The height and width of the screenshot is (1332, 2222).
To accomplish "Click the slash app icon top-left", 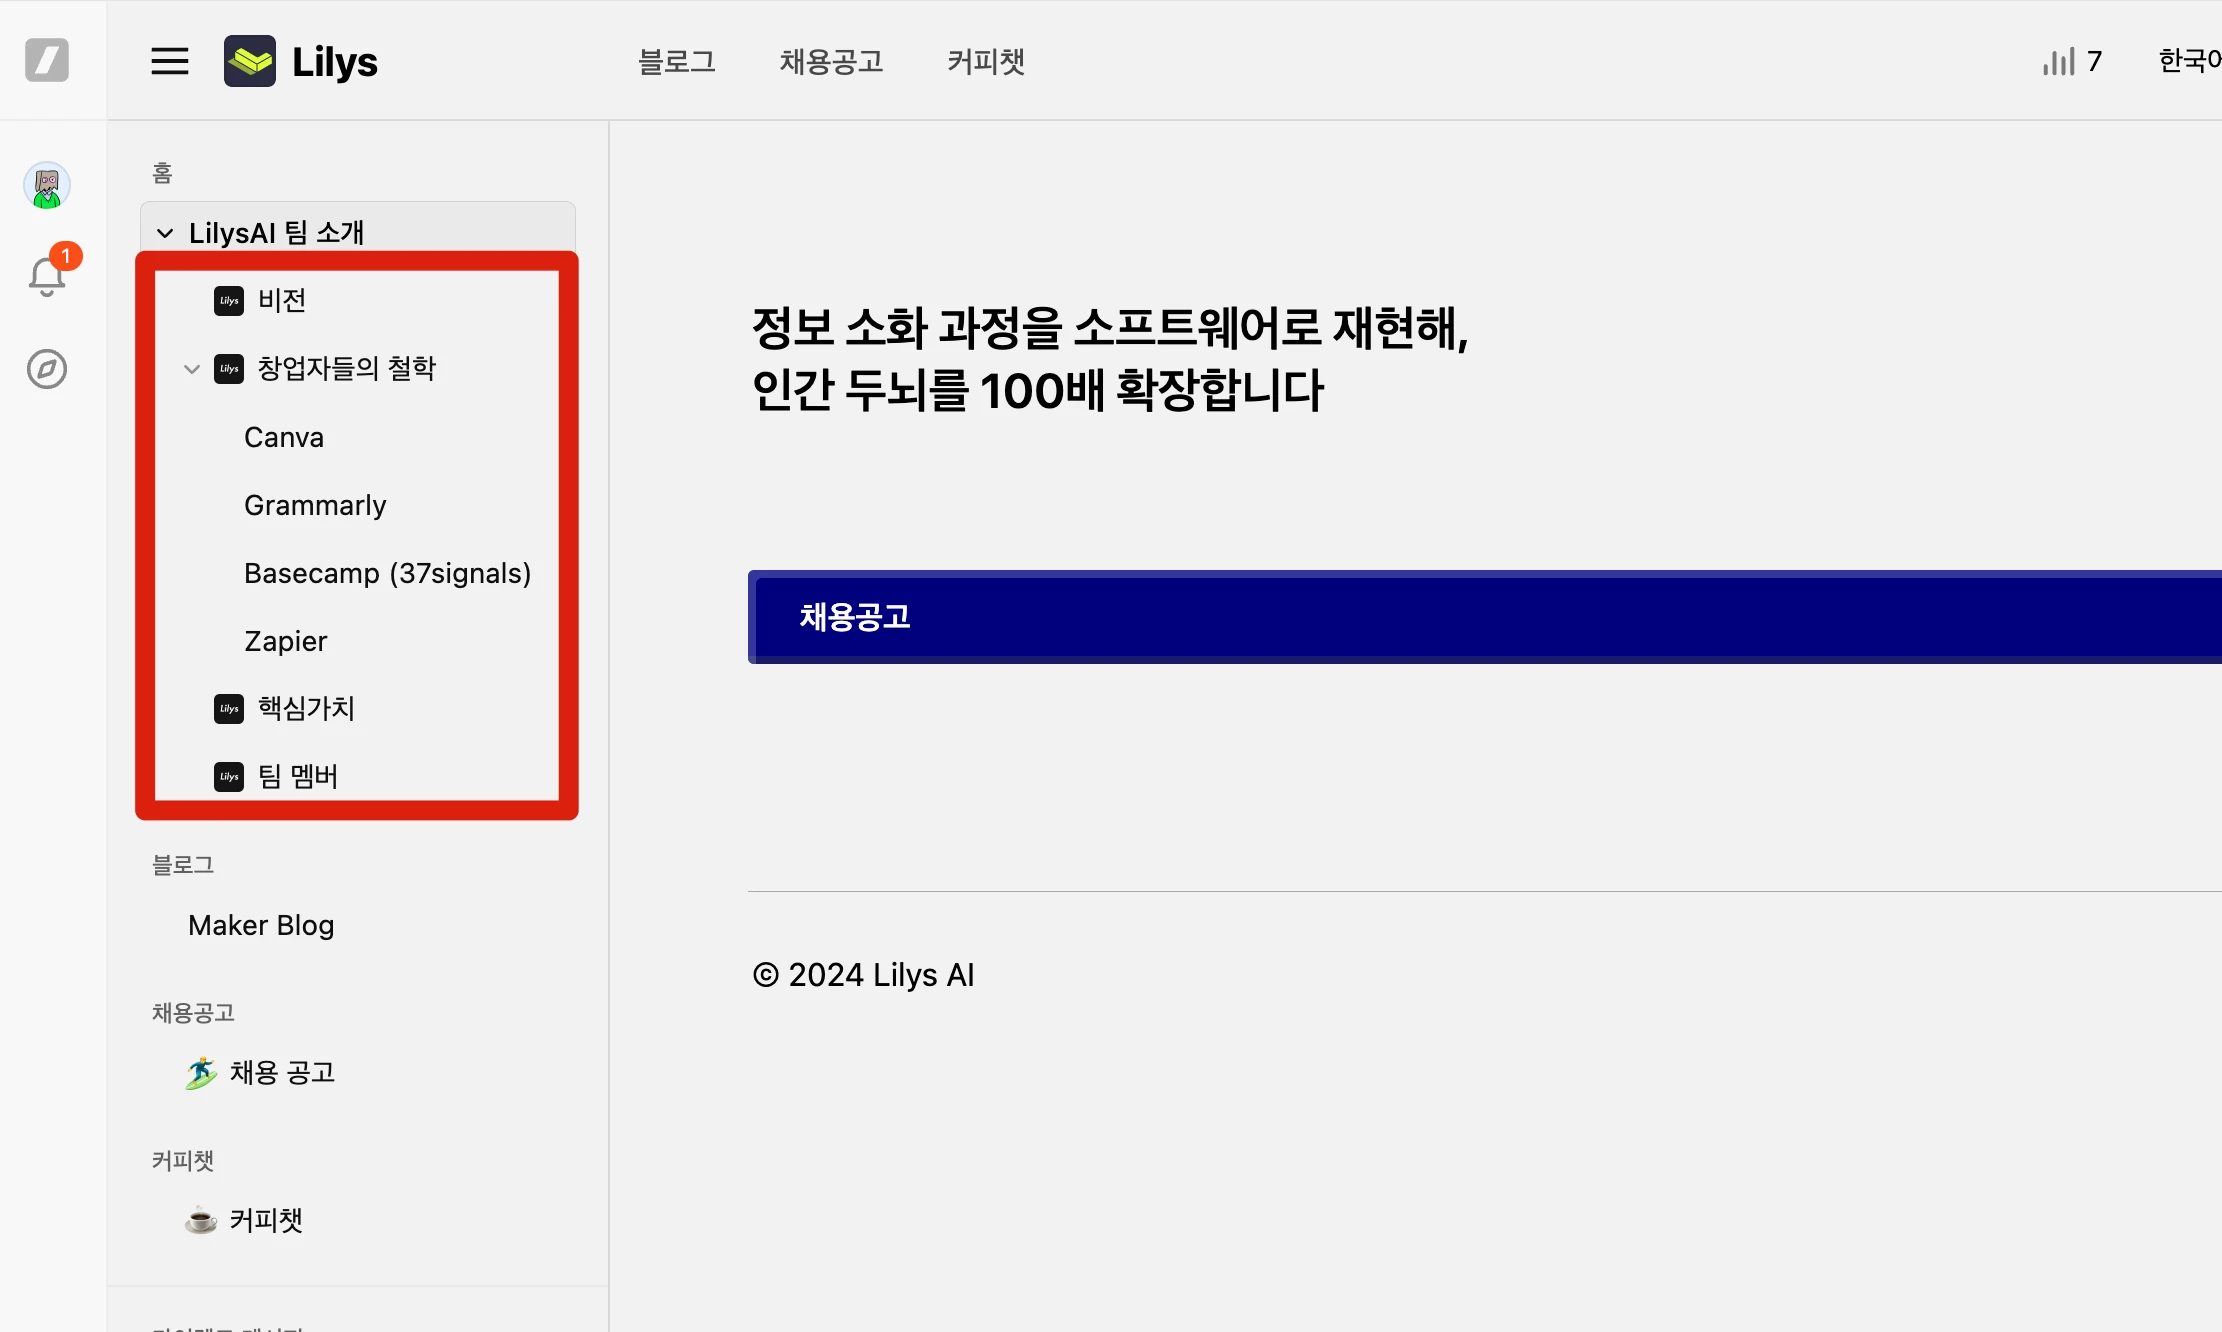I will pyautogui.click(x=47, y=60).
